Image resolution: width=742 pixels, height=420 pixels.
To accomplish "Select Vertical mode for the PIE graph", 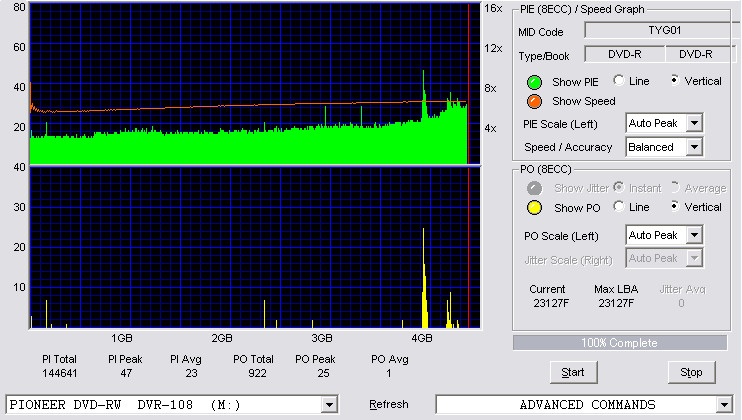I will tap(675, 80).
